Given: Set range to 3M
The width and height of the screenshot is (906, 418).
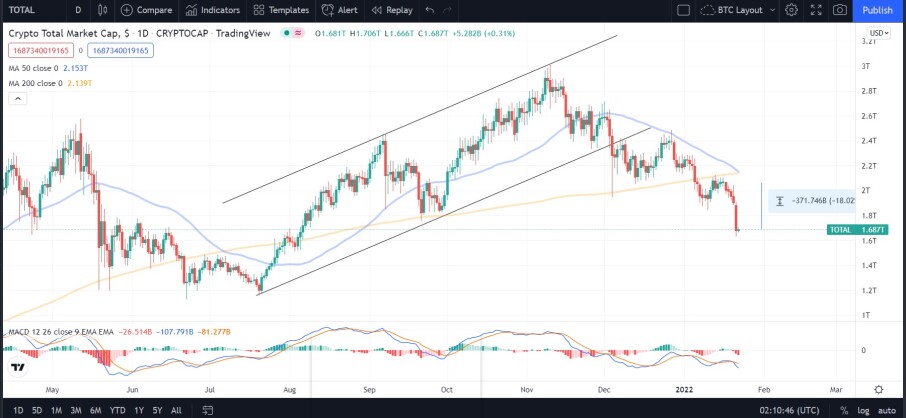Looking at the screenshot, I should (x=75, y=410).
